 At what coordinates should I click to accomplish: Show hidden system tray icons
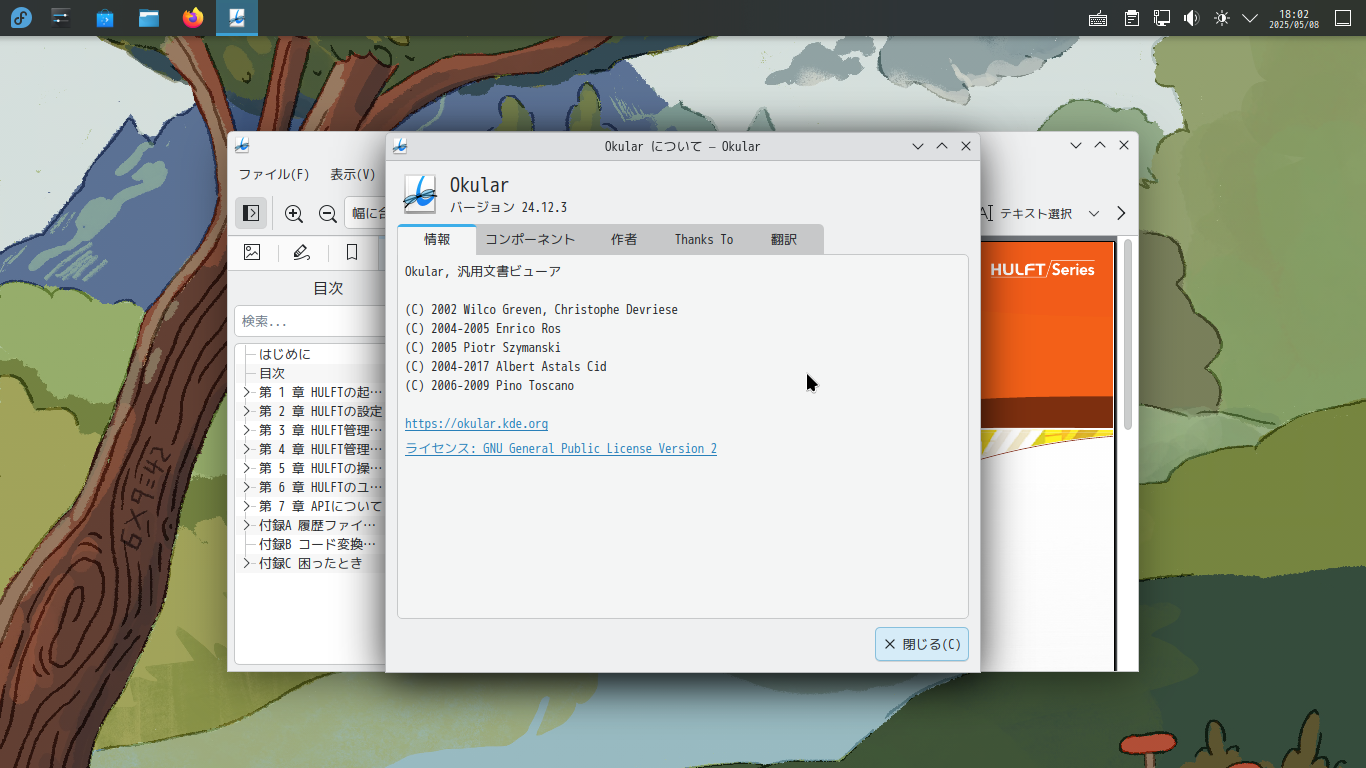pos(1250,18)
